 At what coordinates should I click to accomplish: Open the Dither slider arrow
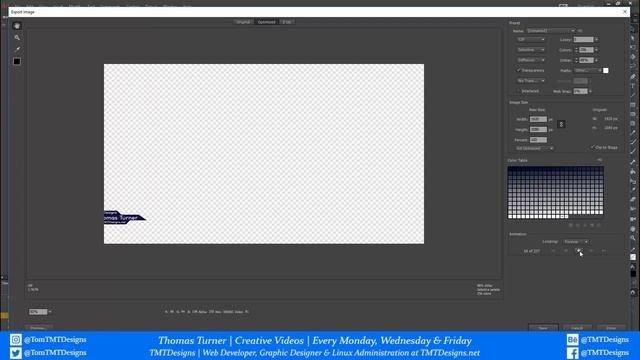point(596,60)
